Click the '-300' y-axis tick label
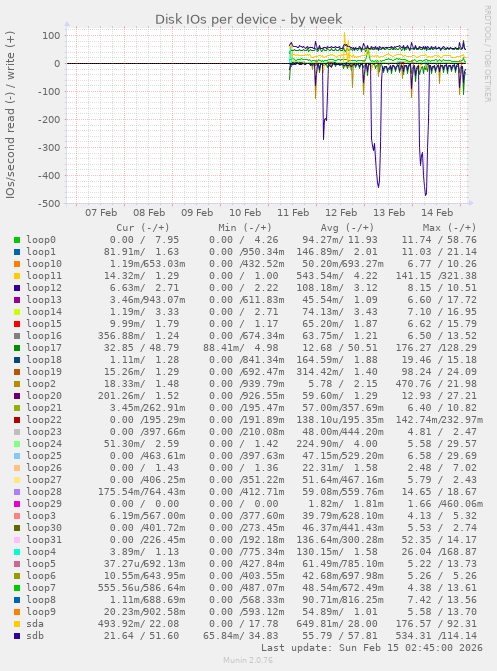The height and width of the screenshot is (671, 497). [49, 148]
